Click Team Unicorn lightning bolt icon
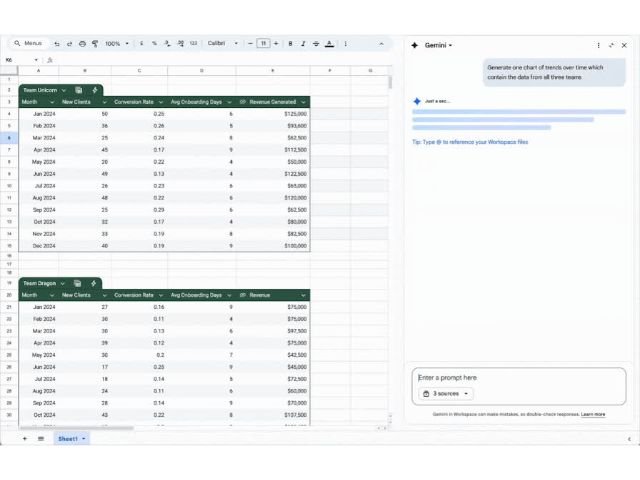The image size is (640, 480). pos(95,90)
